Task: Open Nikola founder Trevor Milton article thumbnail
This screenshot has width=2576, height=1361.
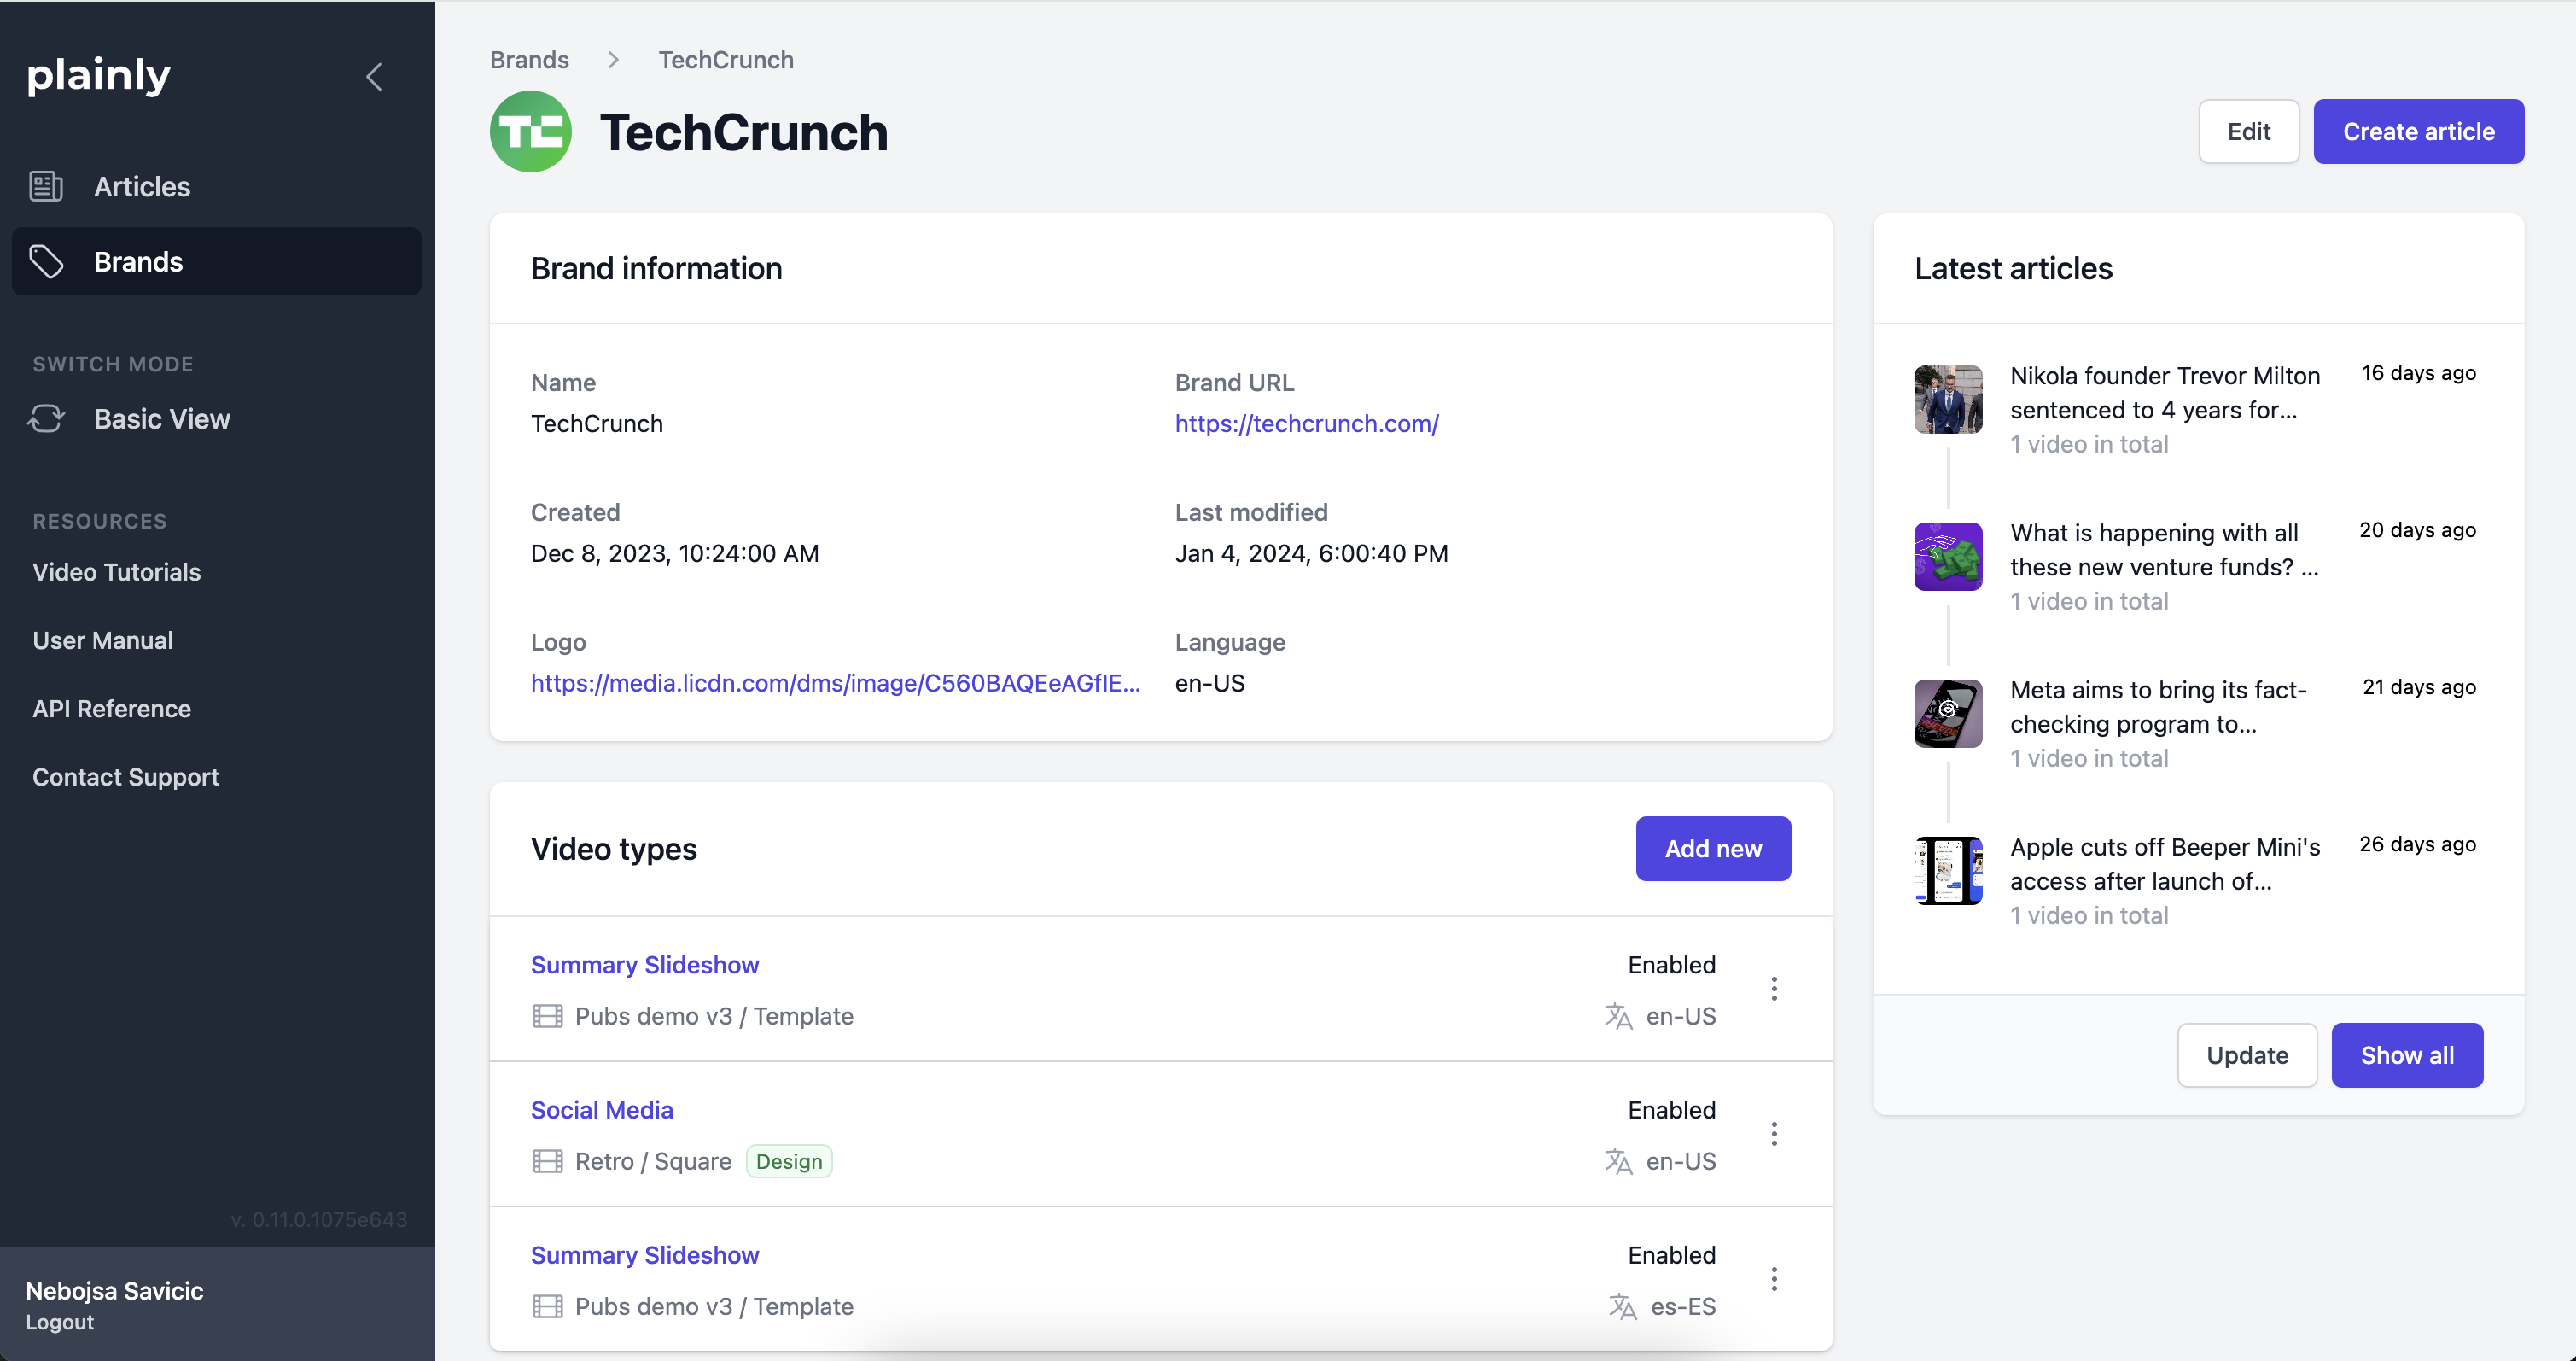Action: (x=1947, y=399)
